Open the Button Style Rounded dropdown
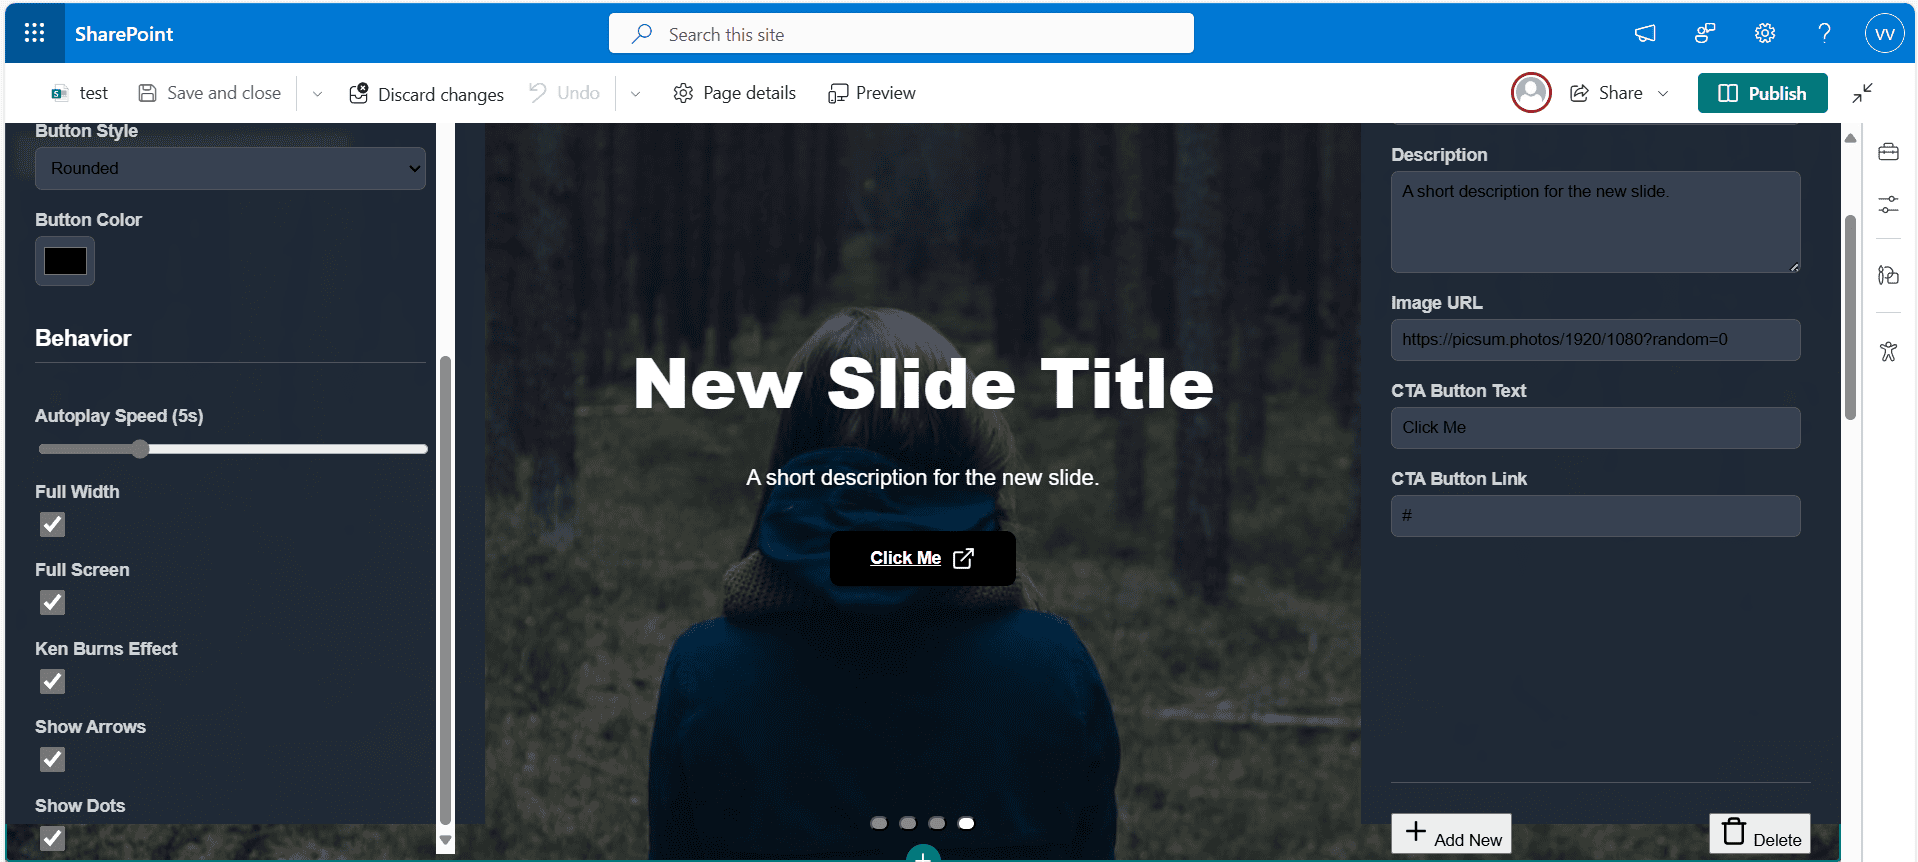The width and height of the screenshot is (1918, 862). click(230, 168)
